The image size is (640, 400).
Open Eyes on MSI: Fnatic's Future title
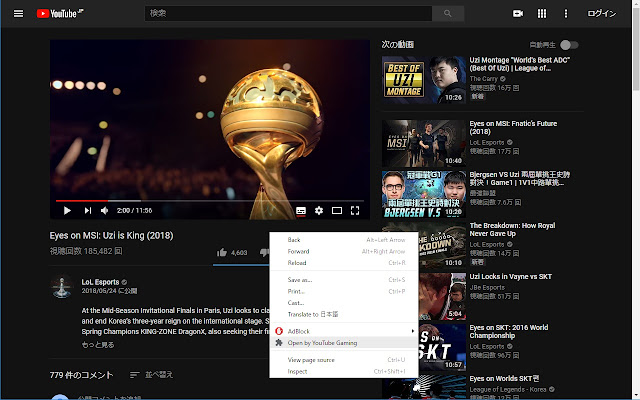pos(513,127)
